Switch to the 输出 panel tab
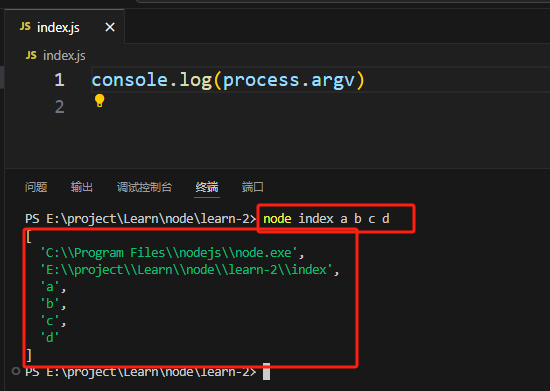 [x=81, y=187]
